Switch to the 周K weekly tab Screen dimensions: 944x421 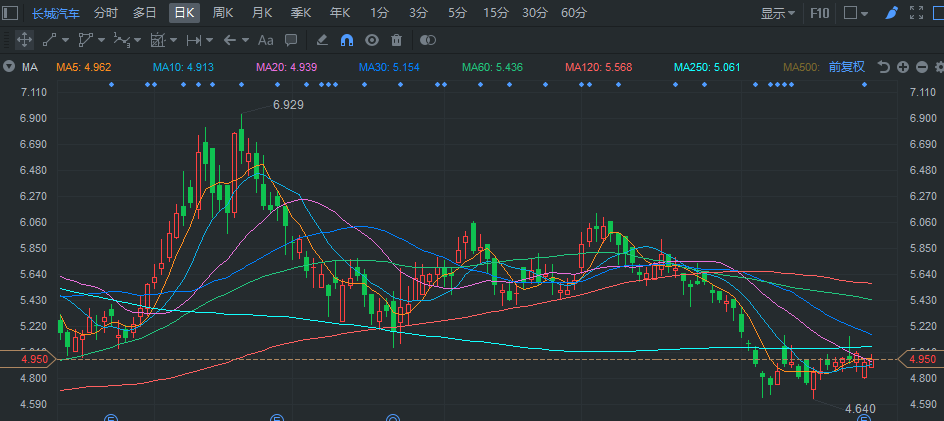pos(223,13)
